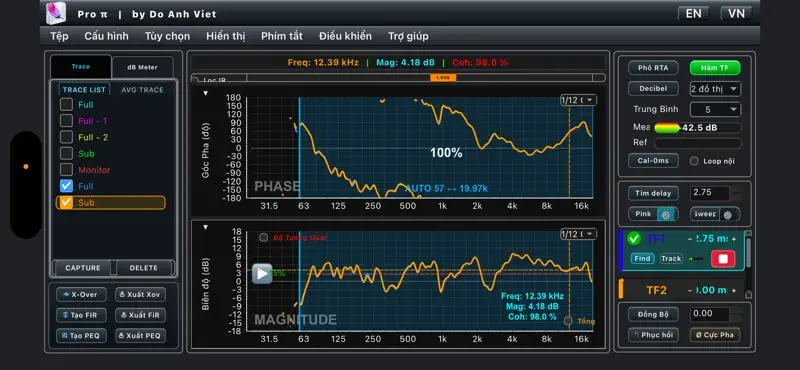This screenshot has width=800, height=370.
Task: Collapse the phase graph with its triangle
Action: tap(206, 93)
